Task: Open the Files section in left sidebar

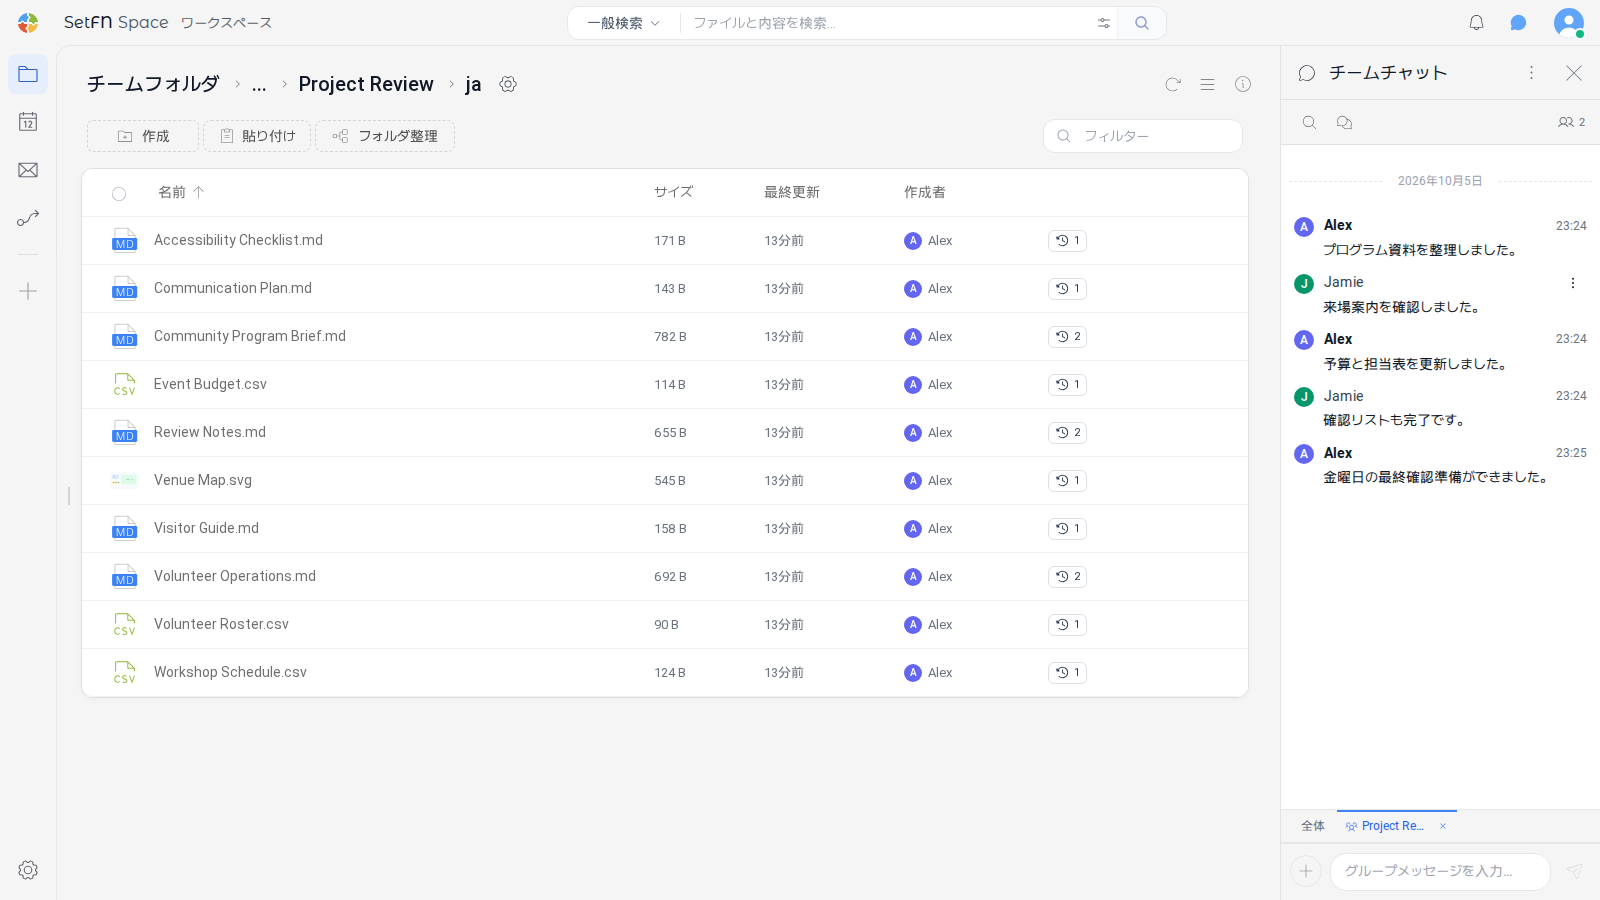Action: click(x=28, y=74)
